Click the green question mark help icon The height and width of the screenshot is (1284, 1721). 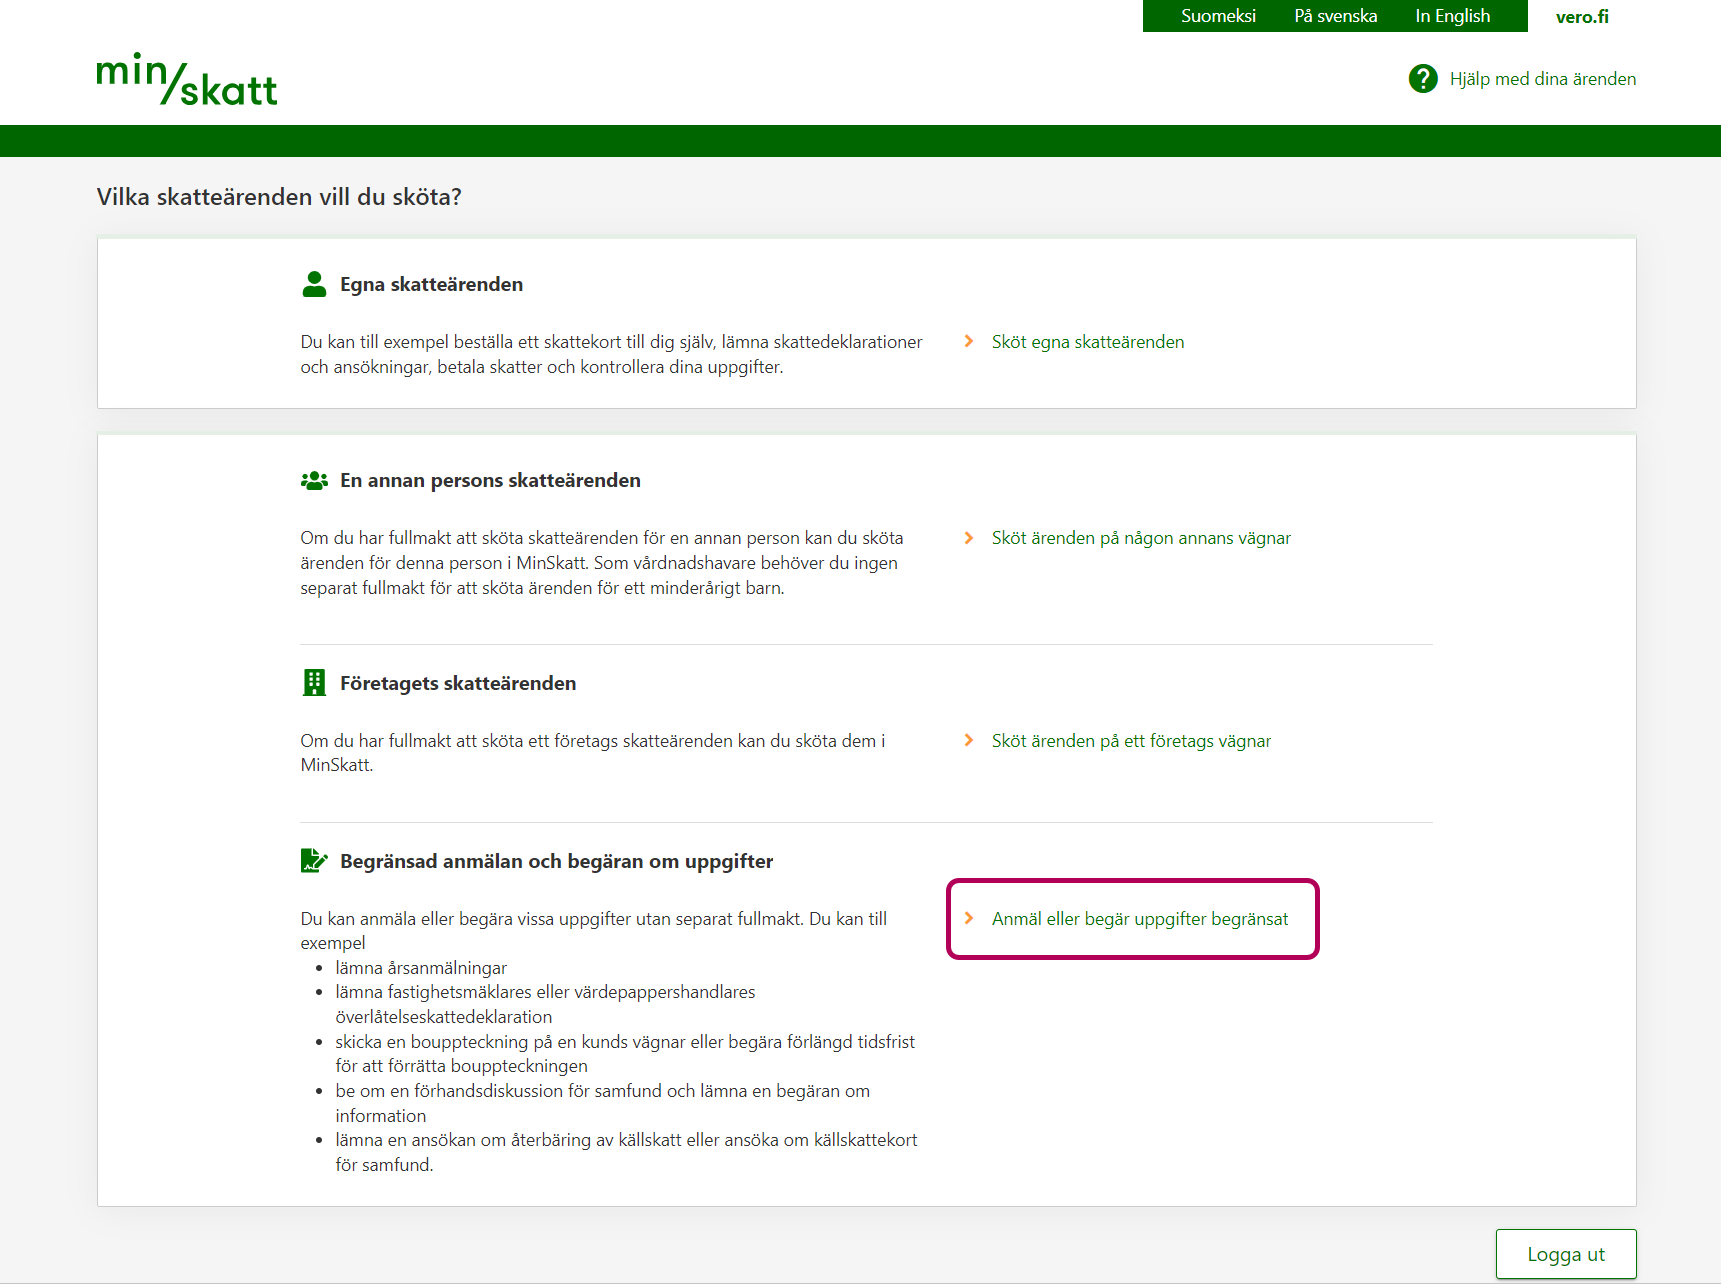pos(1422,79)
